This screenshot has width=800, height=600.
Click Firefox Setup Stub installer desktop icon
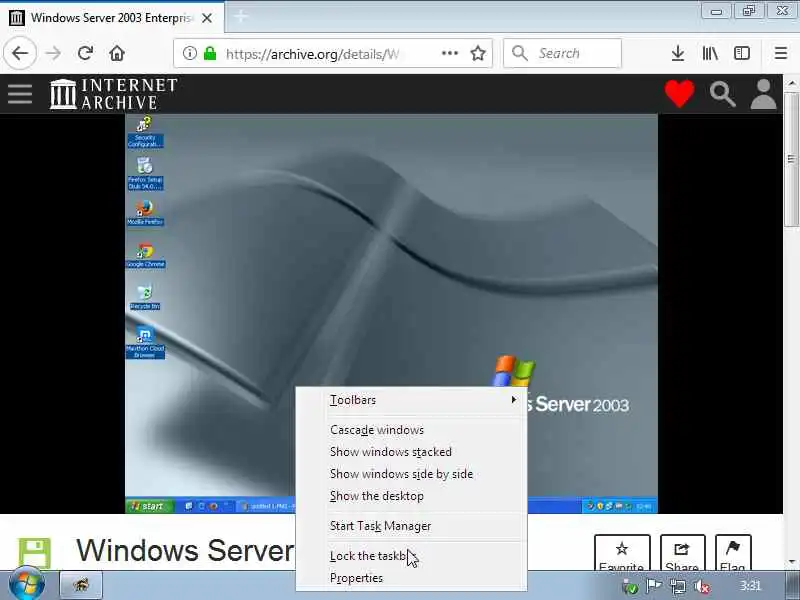[145, 173]
